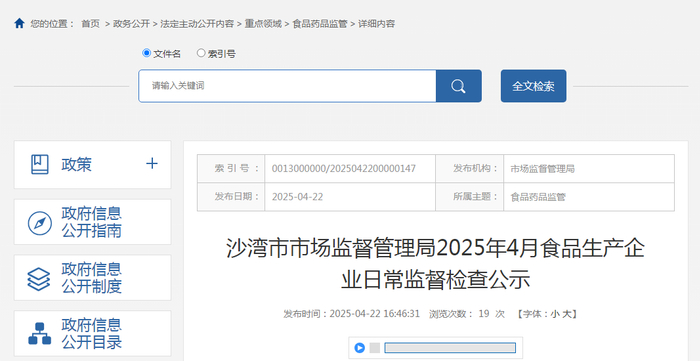Open 法定主动公开内容 breadcrumb link

197,24
